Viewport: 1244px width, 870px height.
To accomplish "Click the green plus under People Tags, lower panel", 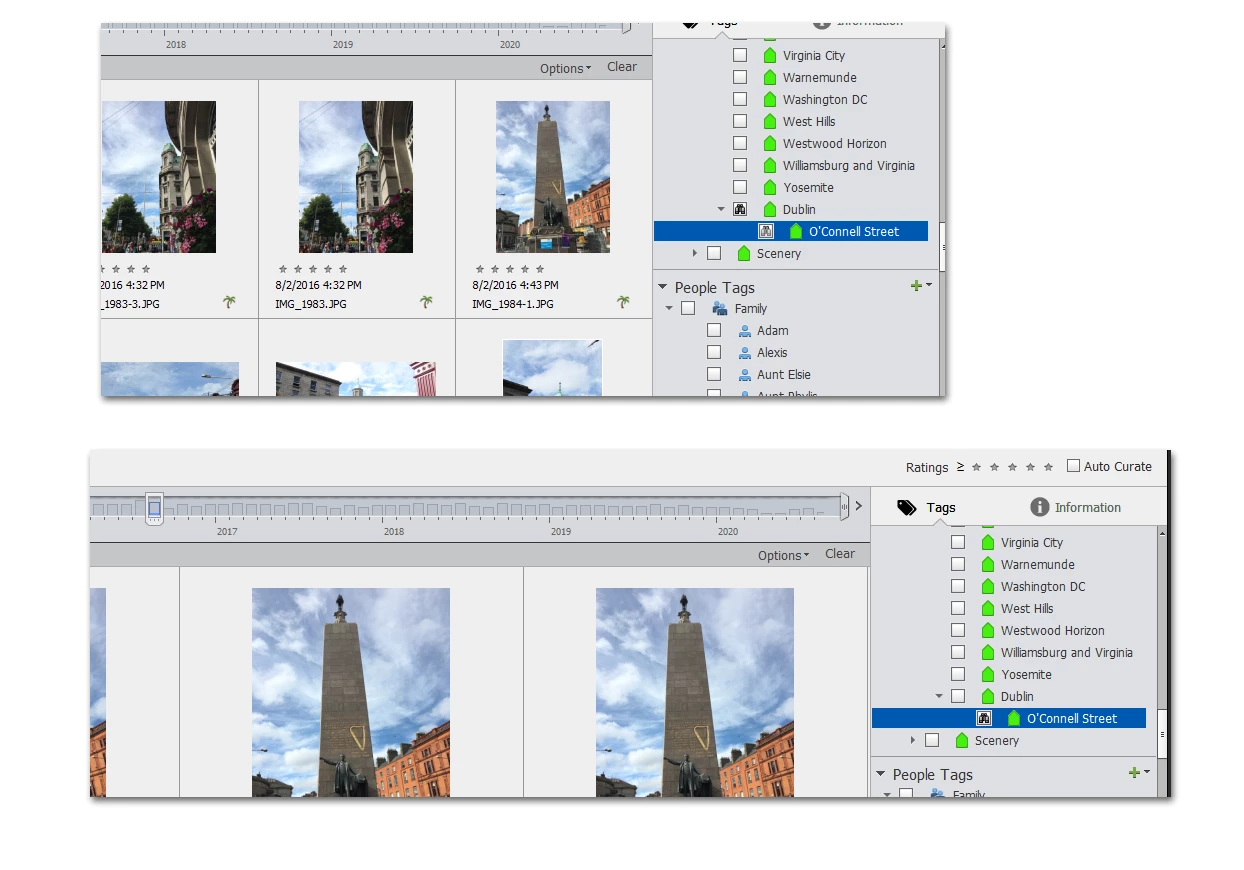I will point(1134,773).
